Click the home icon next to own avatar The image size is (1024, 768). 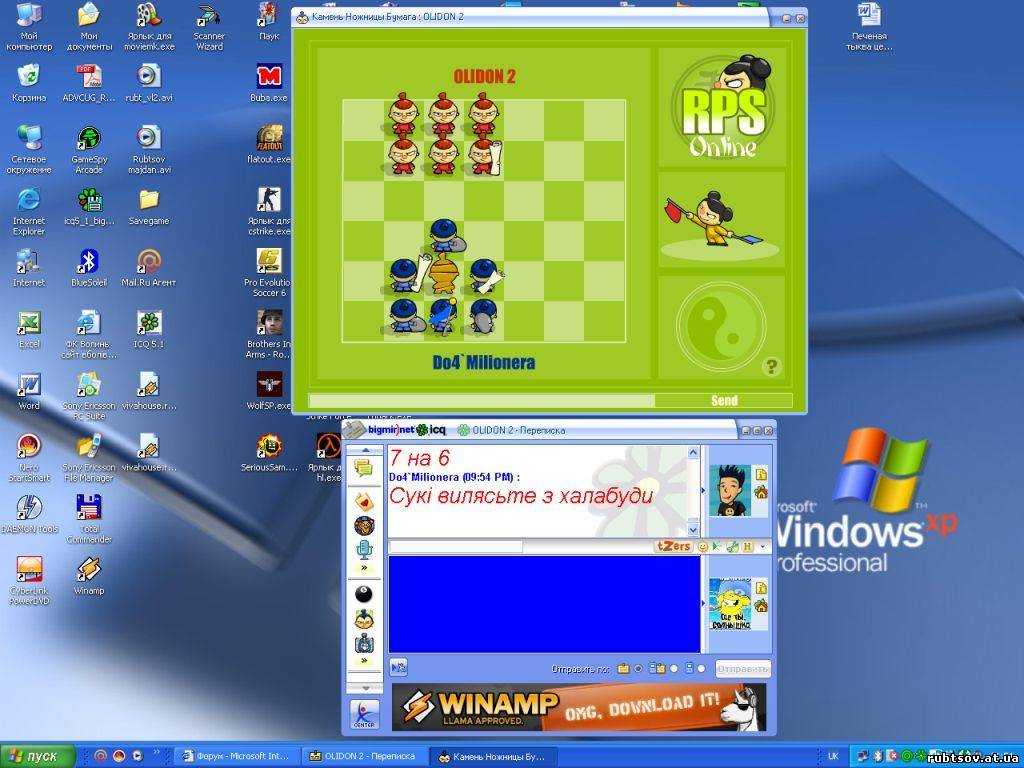point(761,606)
